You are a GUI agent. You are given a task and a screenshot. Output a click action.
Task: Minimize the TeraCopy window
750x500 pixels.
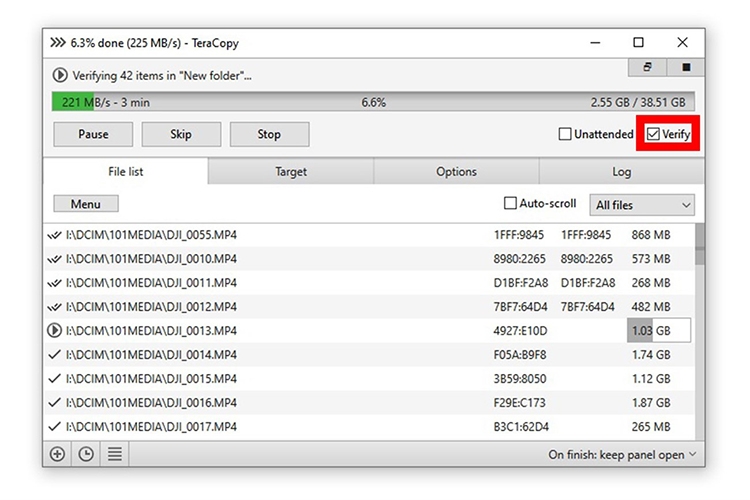point(595,43)
